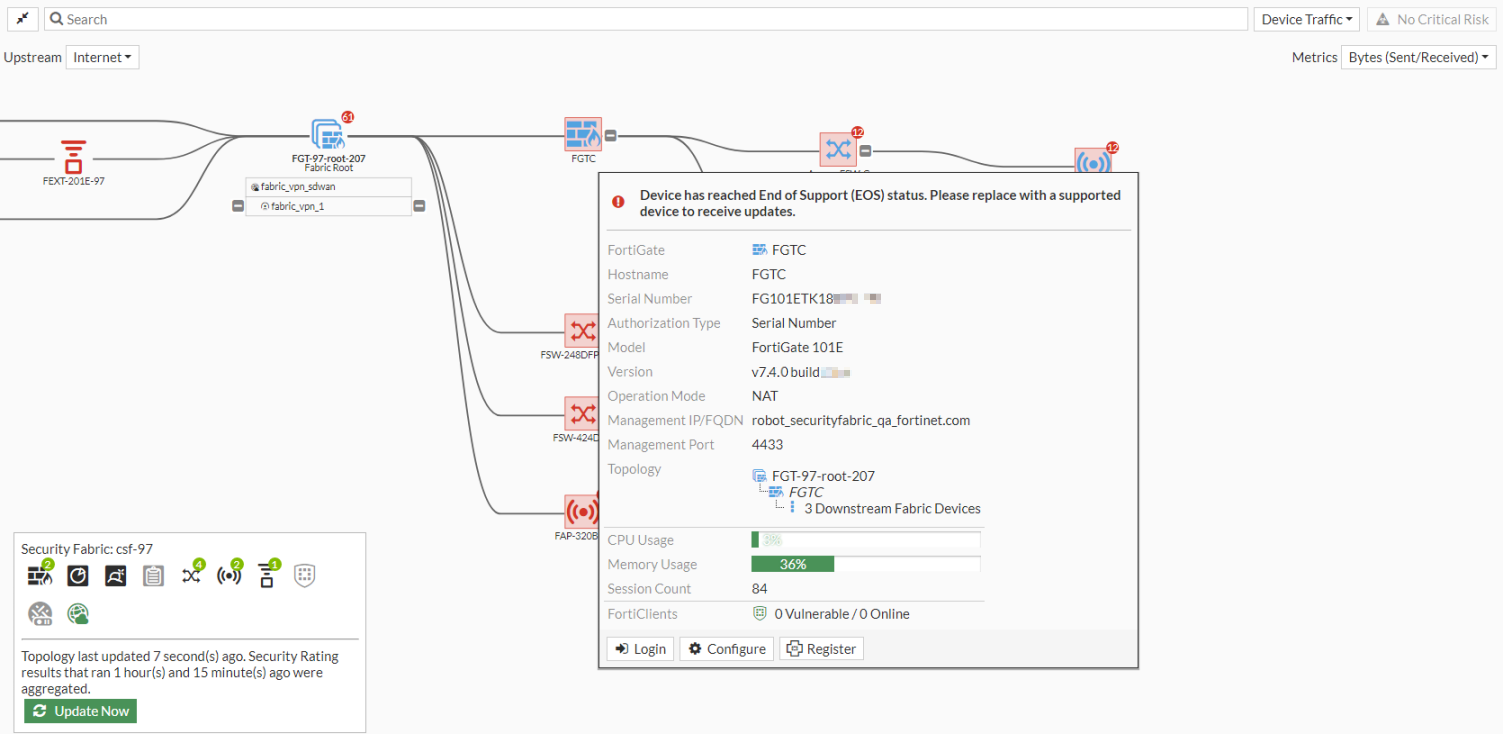The width and height of the screenshot is (1503, 734).
Task: Select the FGT-97-root-207 Fabric Root node
Action: 329,133
